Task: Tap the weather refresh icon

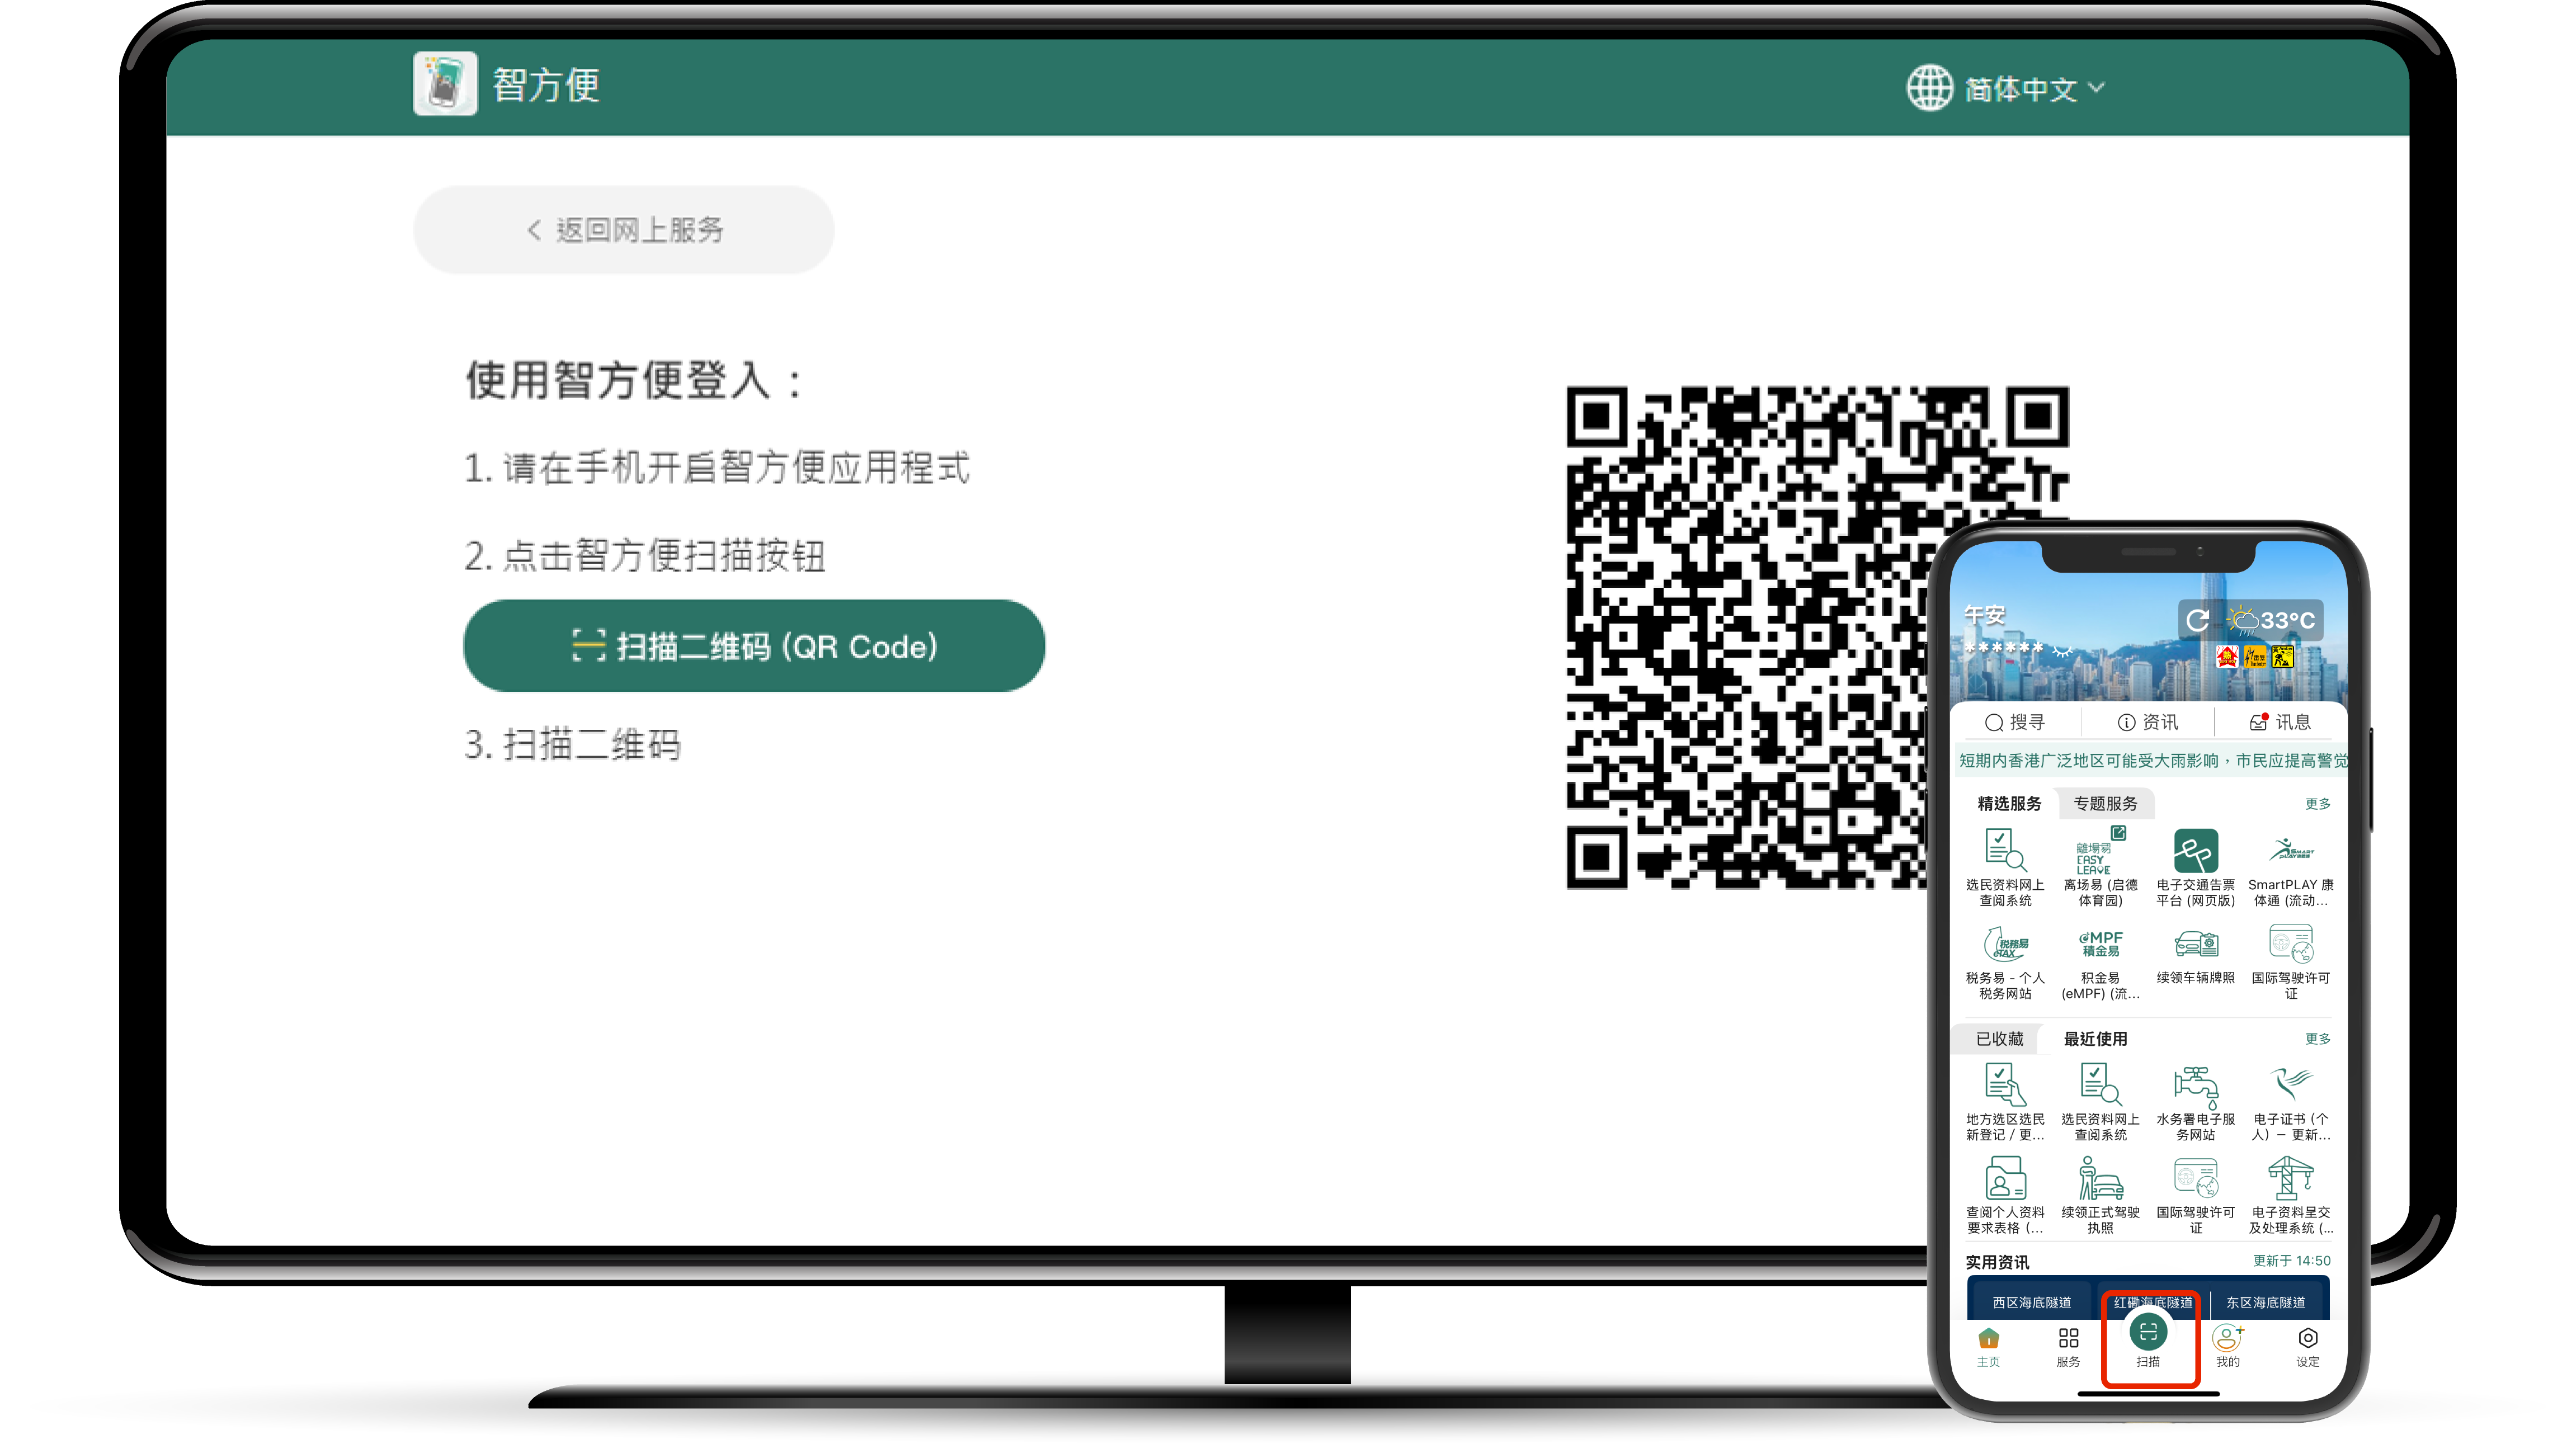Action: 2197,620
